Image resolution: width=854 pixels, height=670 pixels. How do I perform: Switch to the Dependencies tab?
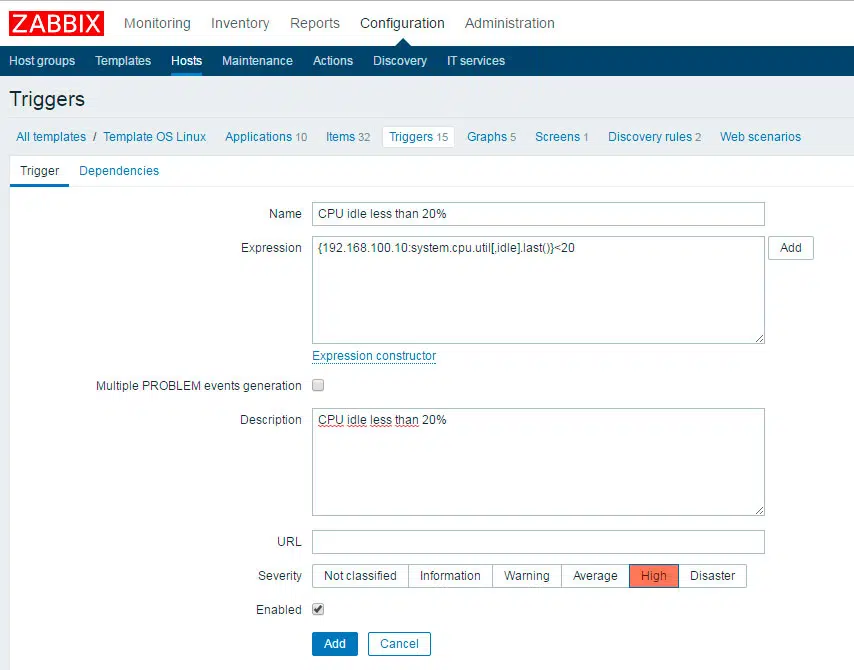click(119, 171)
